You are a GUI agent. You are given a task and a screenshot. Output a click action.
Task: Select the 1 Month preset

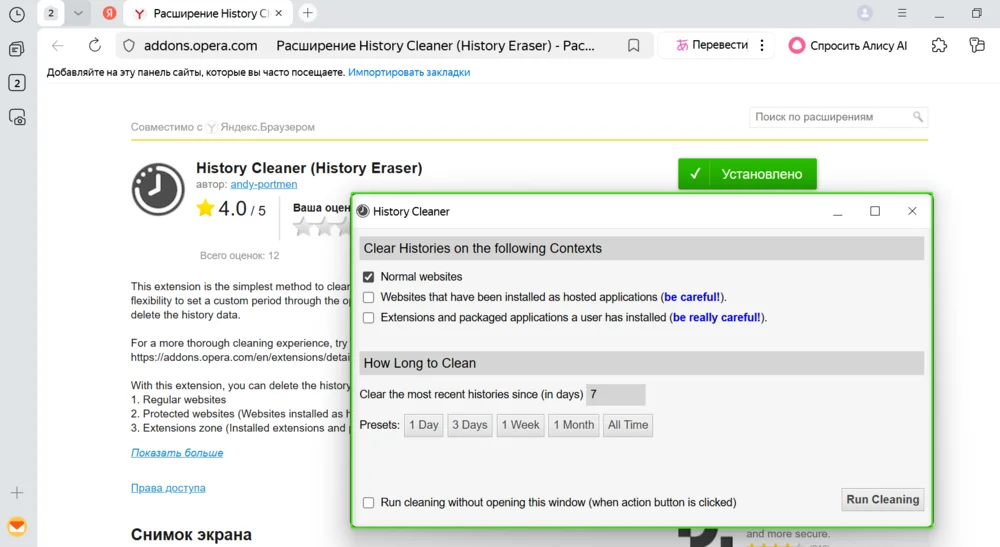(573, 425)
